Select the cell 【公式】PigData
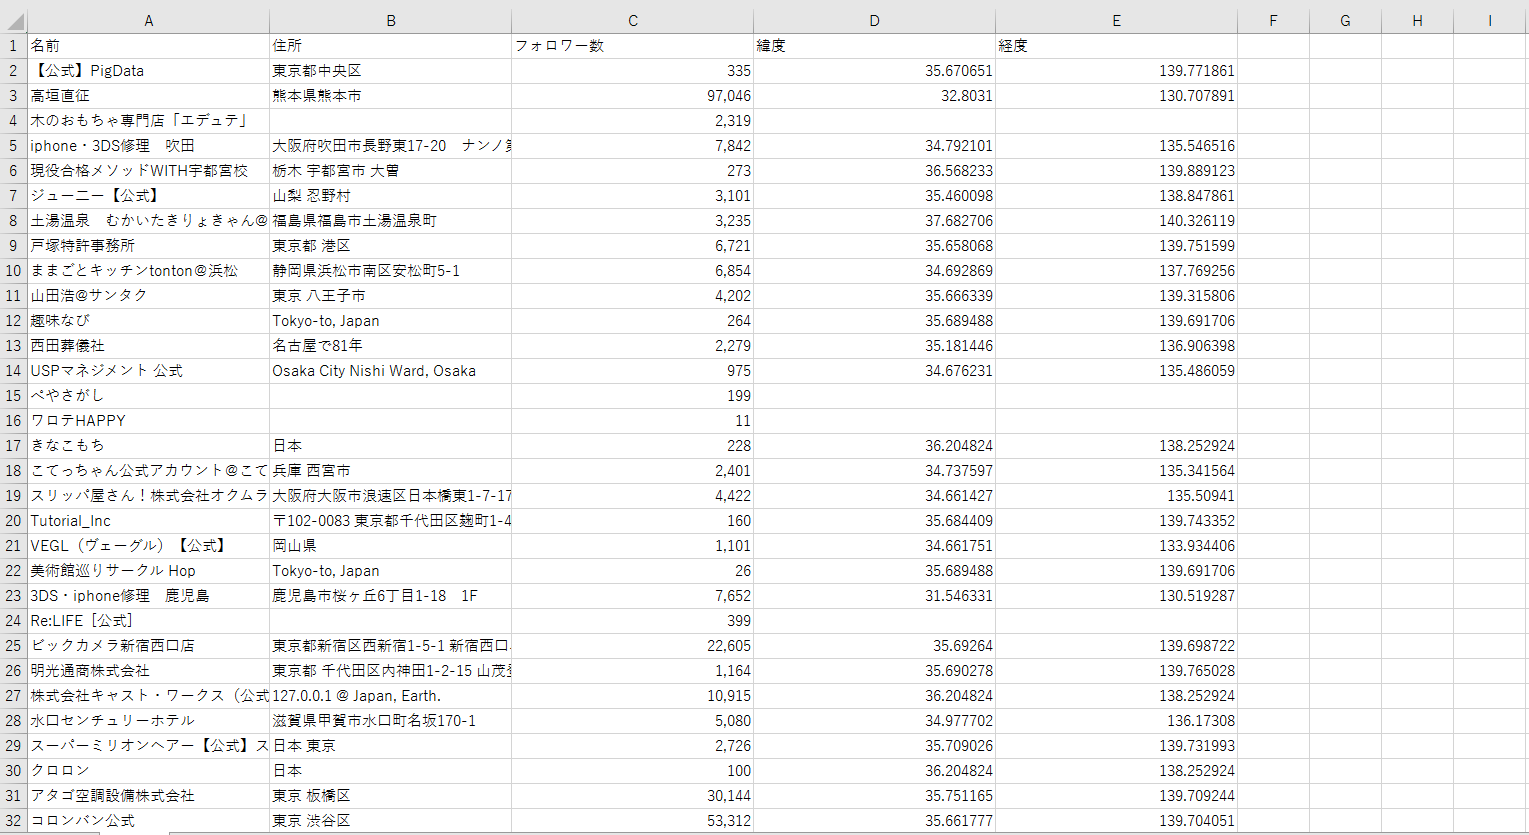The height and width of the screenshot is (835, 1529). click(x=149, y=71)
